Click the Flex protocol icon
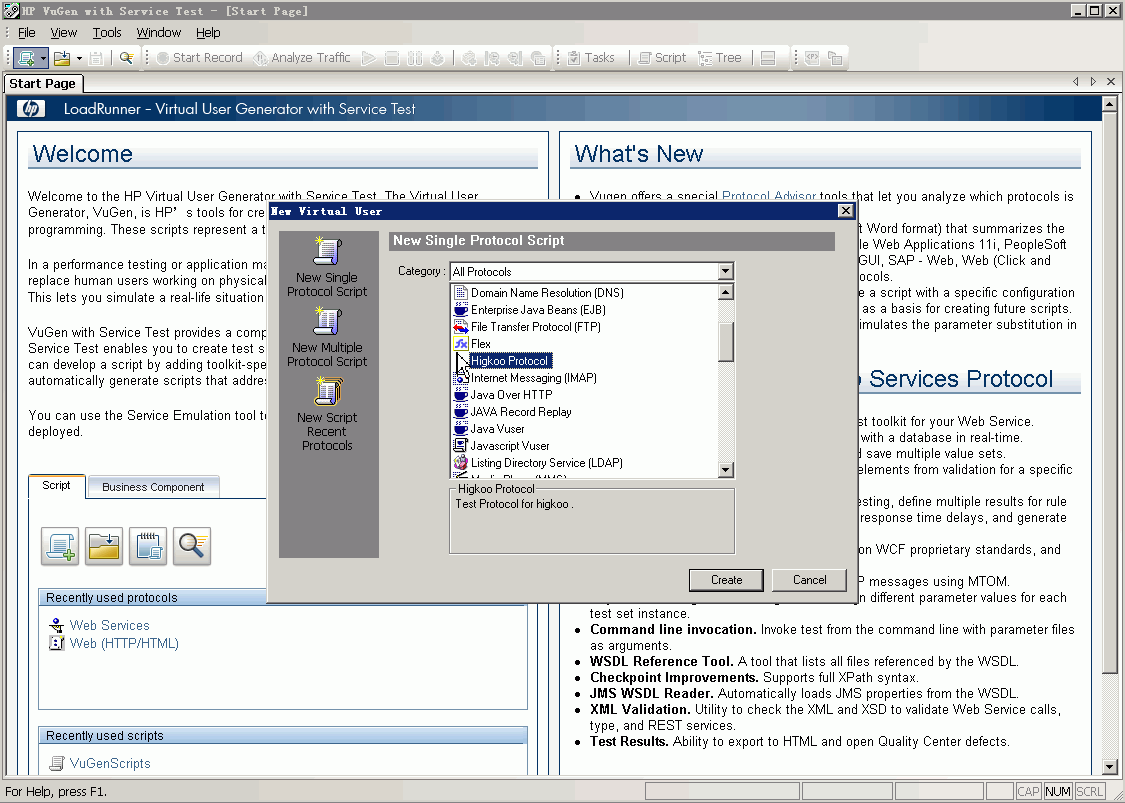 click(x=461, y=344)
